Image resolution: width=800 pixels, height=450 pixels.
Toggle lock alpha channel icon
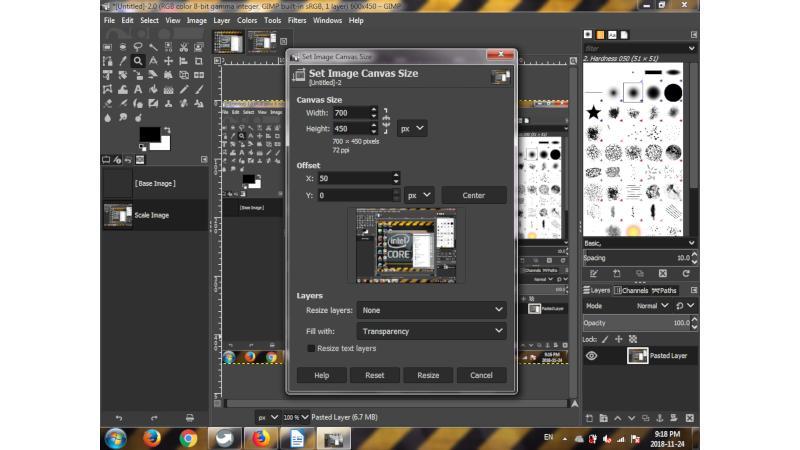pos(633,339)
